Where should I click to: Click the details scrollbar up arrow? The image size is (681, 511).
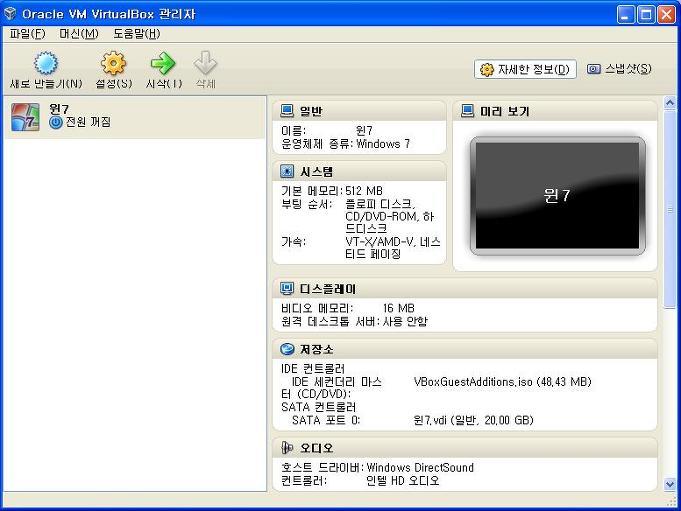670,103
